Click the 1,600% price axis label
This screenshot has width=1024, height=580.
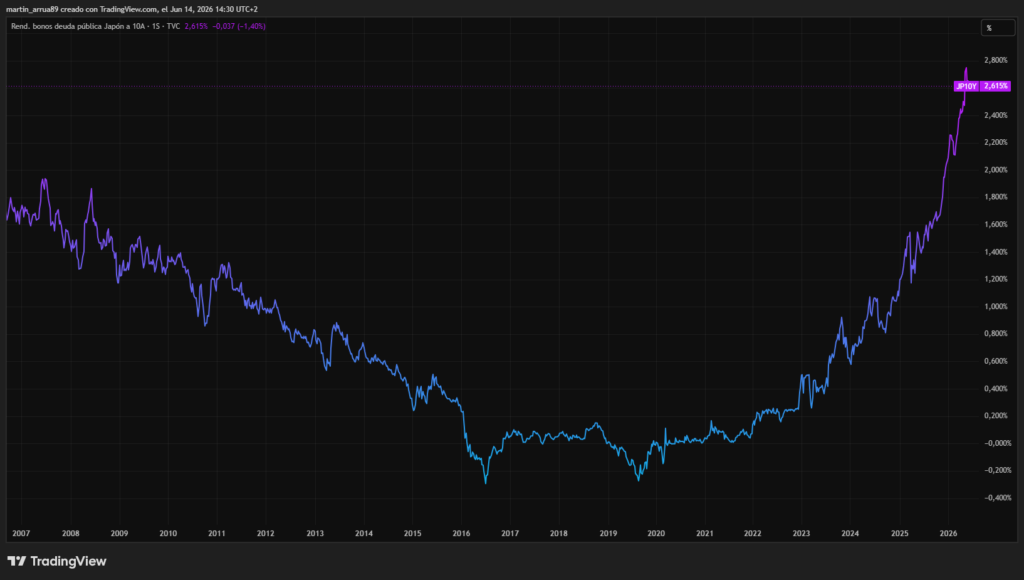coord(996,225)
